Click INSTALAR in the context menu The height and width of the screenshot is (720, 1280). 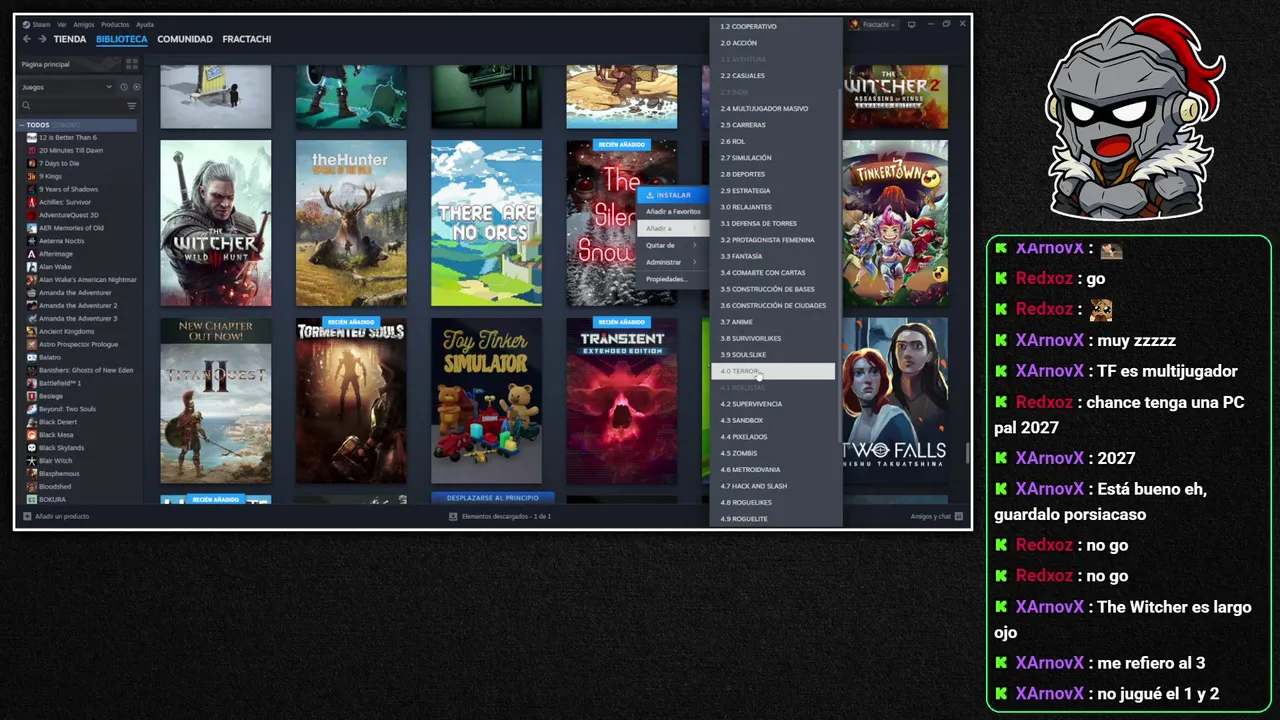point(673,195)
